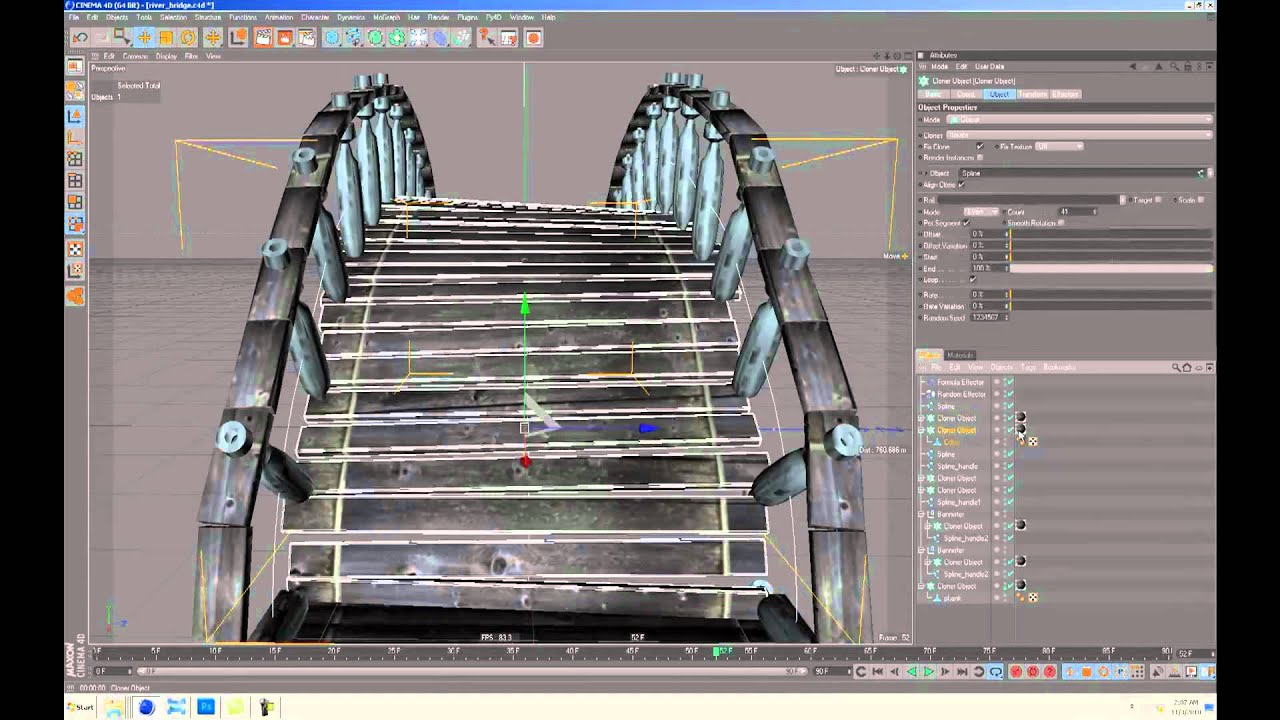
Task: Click the question-mark help cursor icon
Action: coord(486,38)
